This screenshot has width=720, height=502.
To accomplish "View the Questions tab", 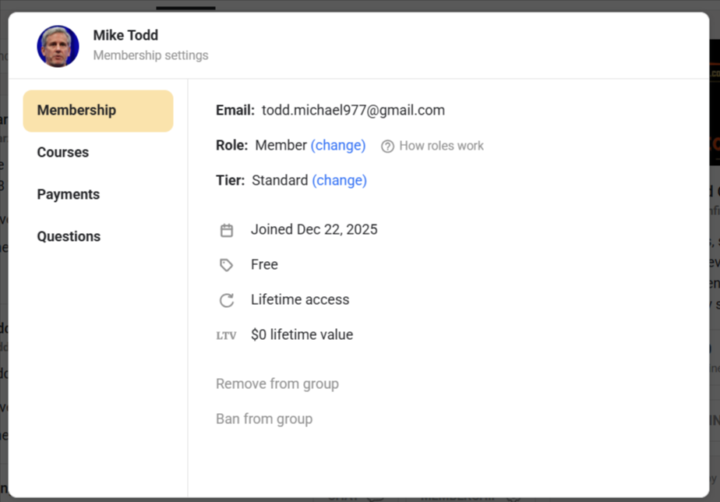I will pyautogui.click(x=69, y=236).
